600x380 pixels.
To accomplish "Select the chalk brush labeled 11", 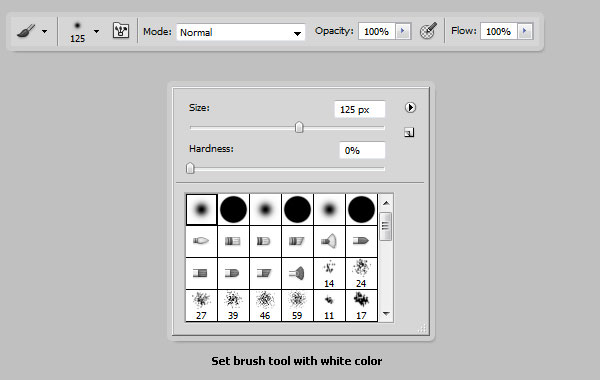I will point(329,305).
